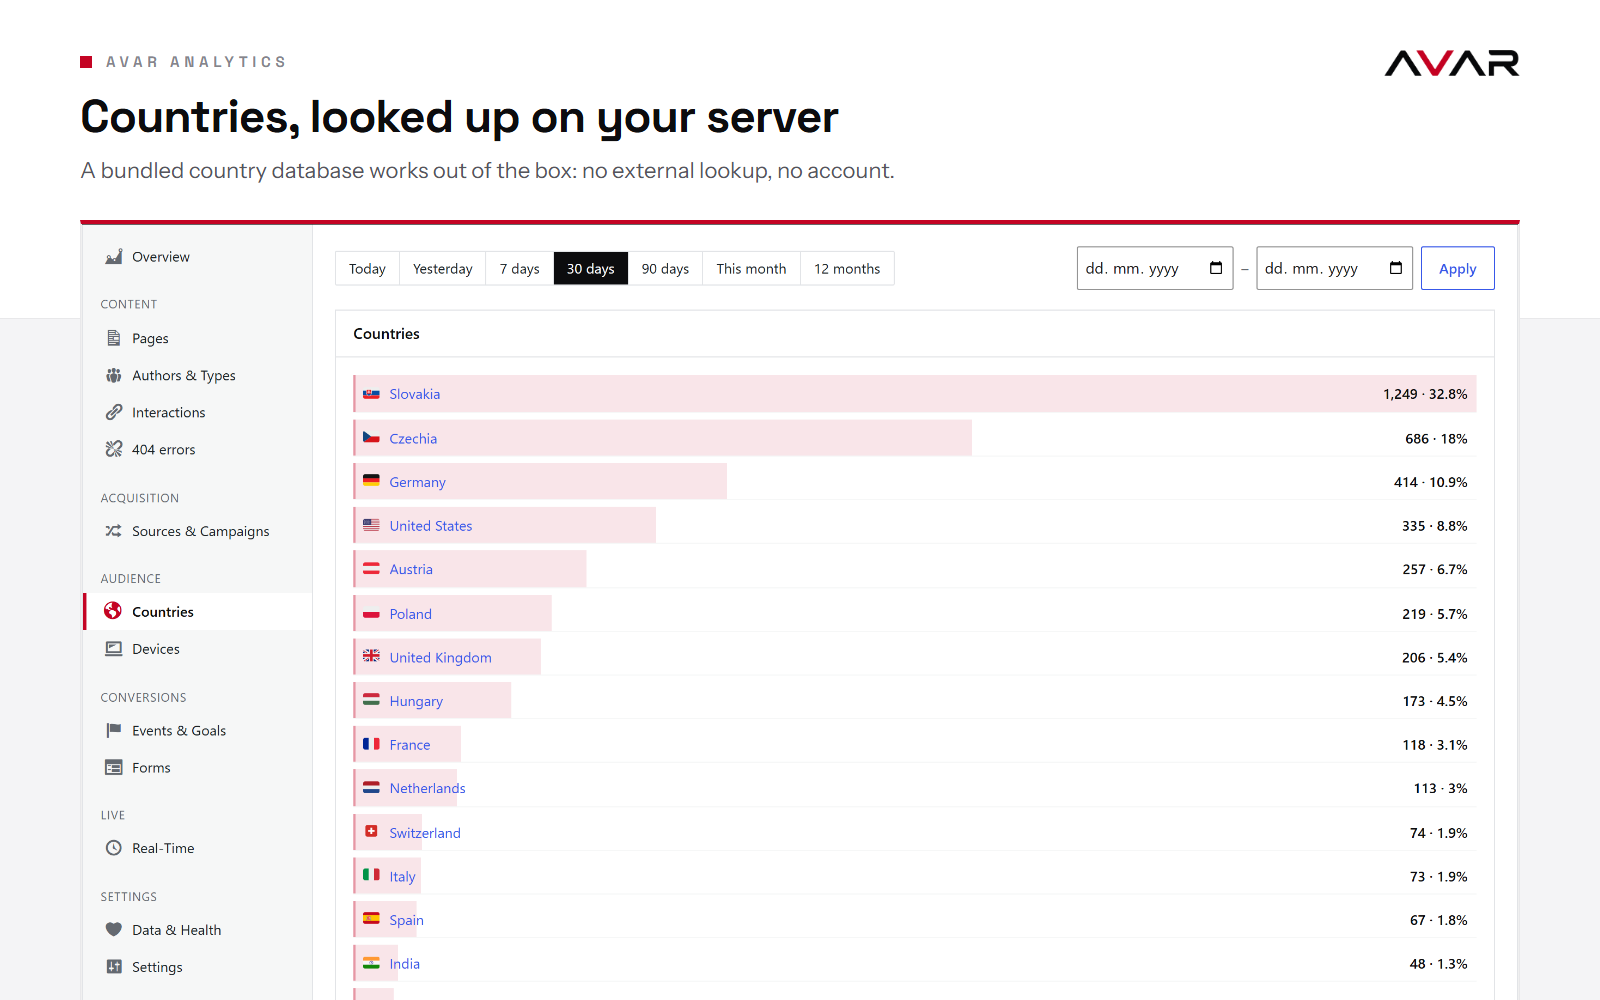Apply the custom date range
This screenshot has width=1600, height=1000.
click(x=1457, y=268)
